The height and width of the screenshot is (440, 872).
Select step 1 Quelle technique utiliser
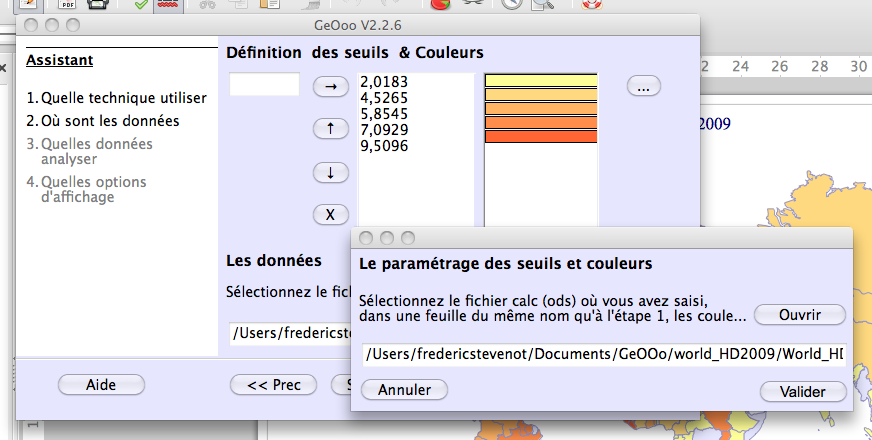click(117, 98)
